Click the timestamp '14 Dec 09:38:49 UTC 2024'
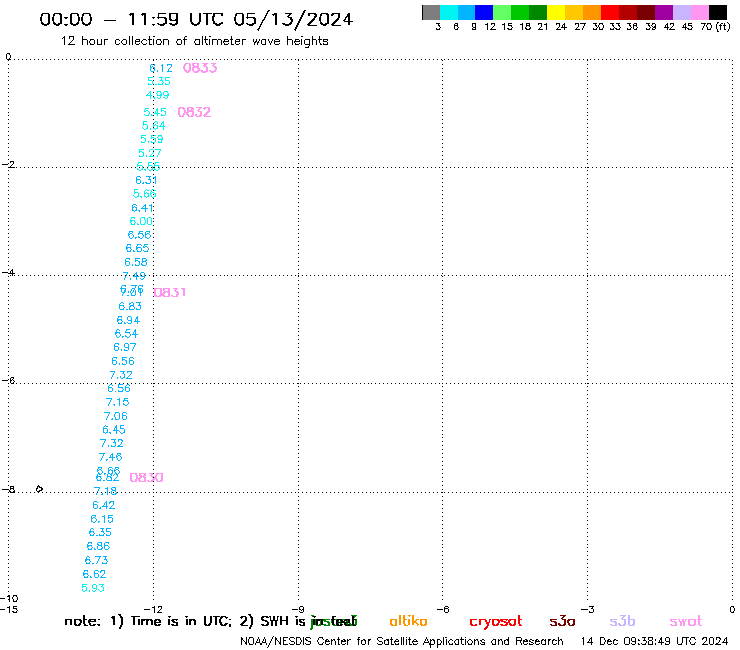Screen dimensions: 740x650 pos(655,642)
